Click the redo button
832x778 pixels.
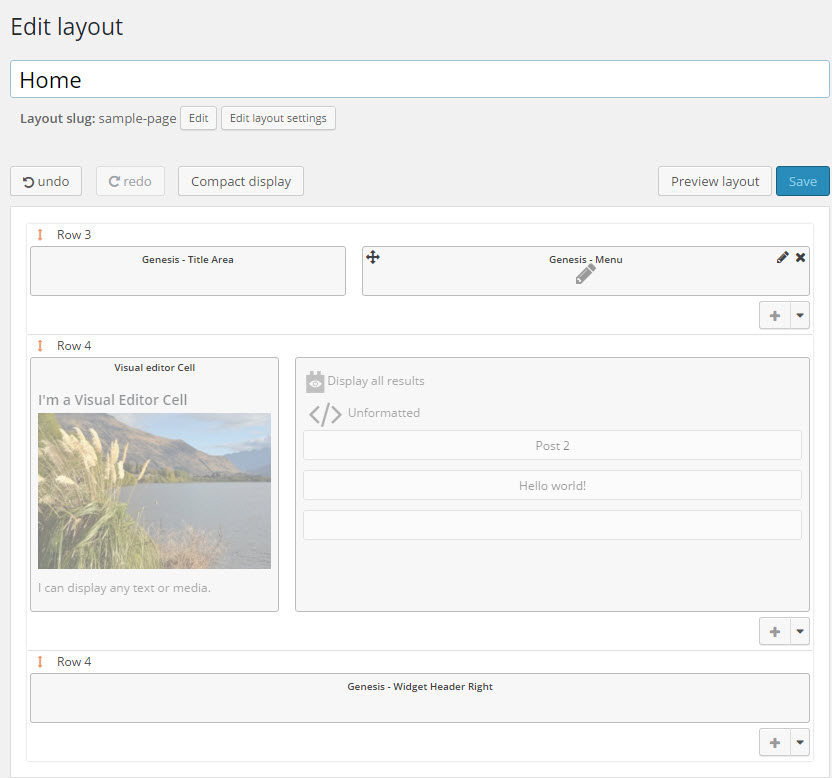click(130, 181)
